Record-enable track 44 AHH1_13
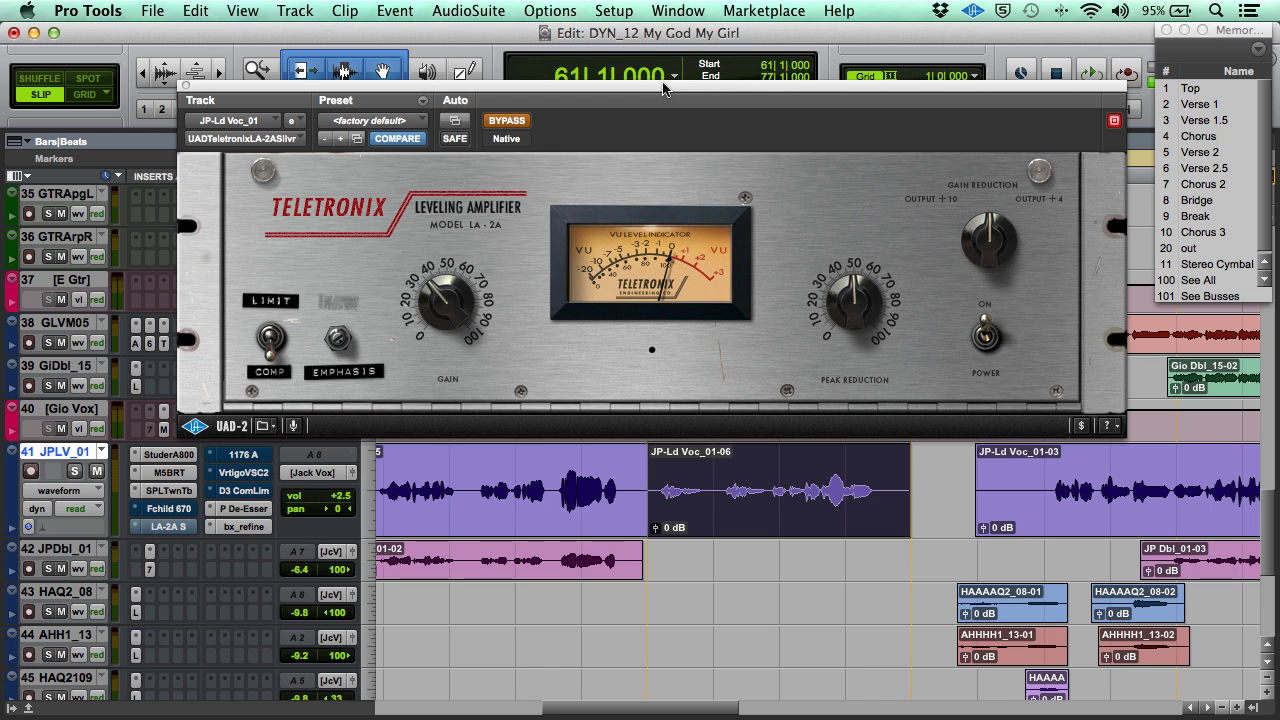The height and width of the screenshot is (720, 1280). coord(29,655)
